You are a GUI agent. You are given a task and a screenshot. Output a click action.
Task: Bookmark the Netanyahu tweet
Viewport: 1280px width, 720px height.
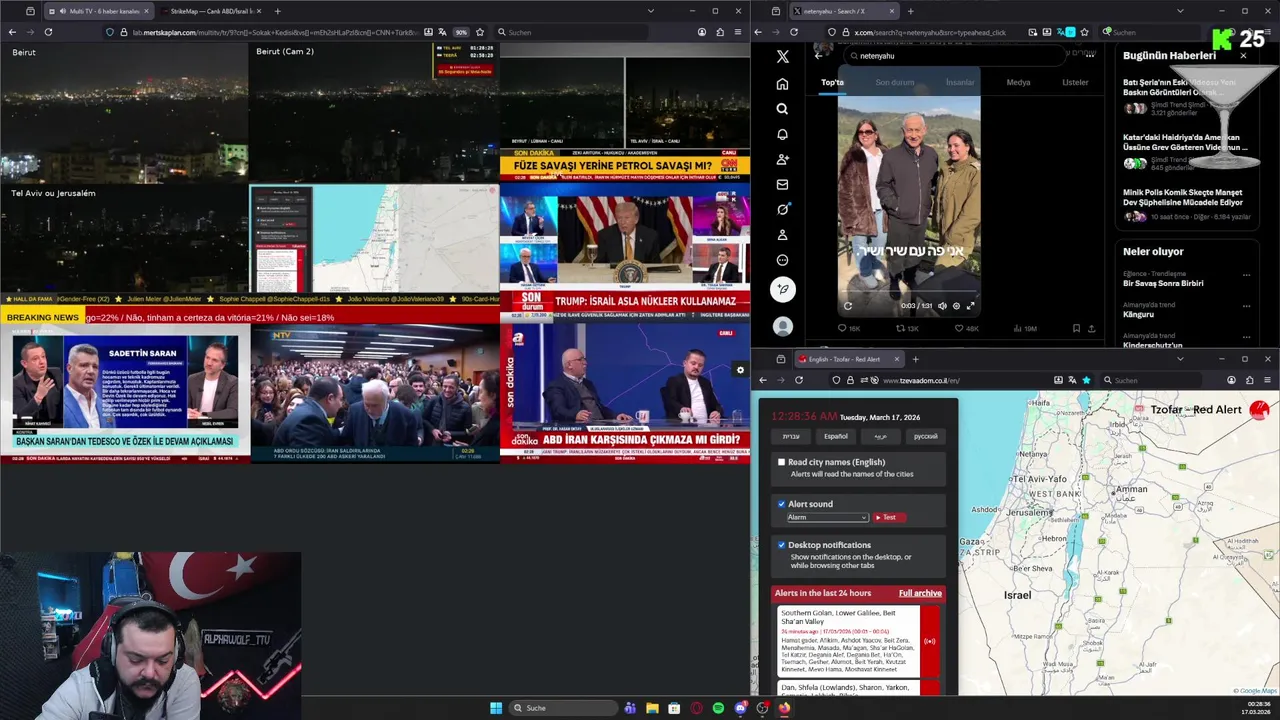coord(1076,328)
